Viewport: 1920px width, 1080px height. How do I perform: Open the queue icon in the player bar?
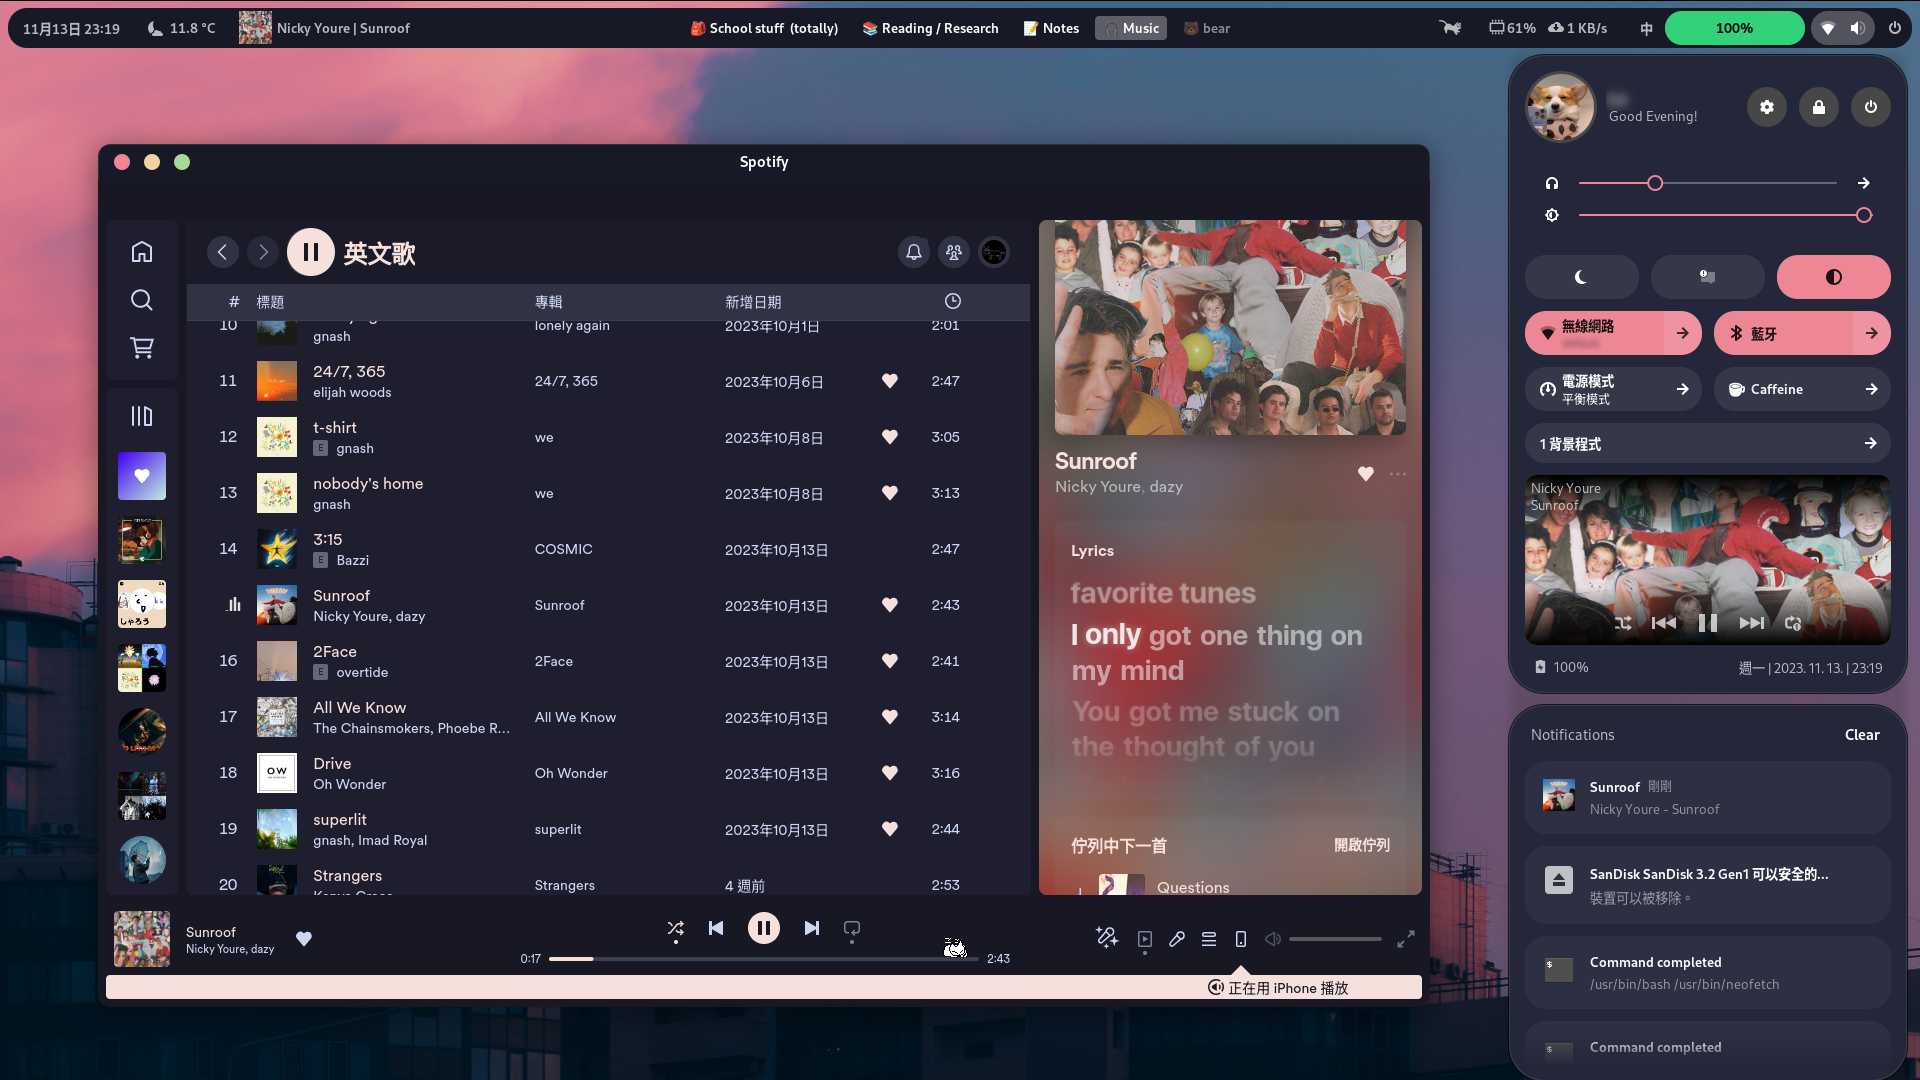point(1209,939)
